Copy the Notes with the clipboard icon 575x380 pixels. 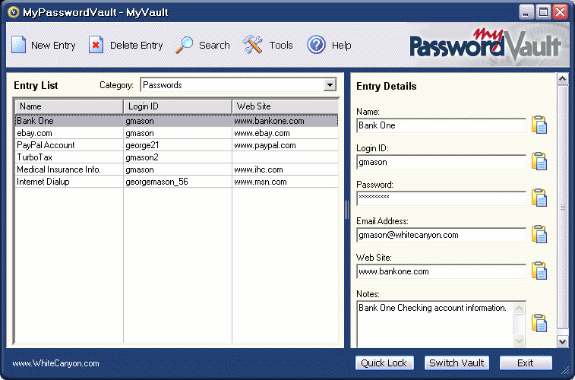tap(539, 323)
